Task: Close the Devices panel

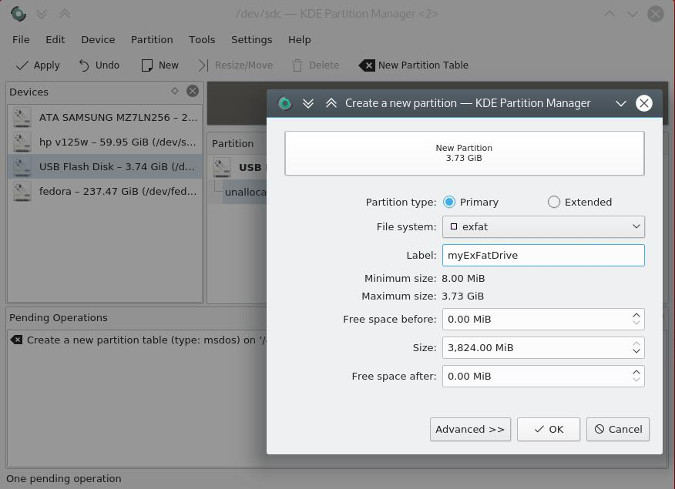Action: coord(192,91)
